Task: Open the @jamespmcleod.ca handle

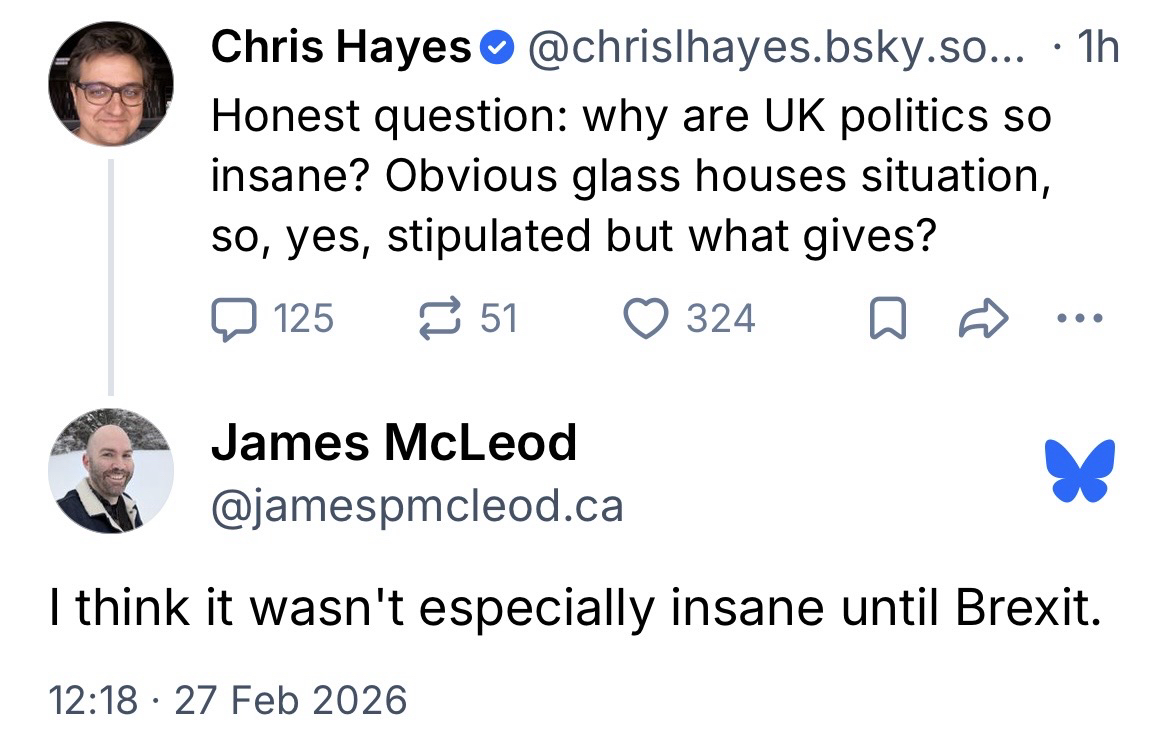Action: pyautogui.click(x=417, y=506)
